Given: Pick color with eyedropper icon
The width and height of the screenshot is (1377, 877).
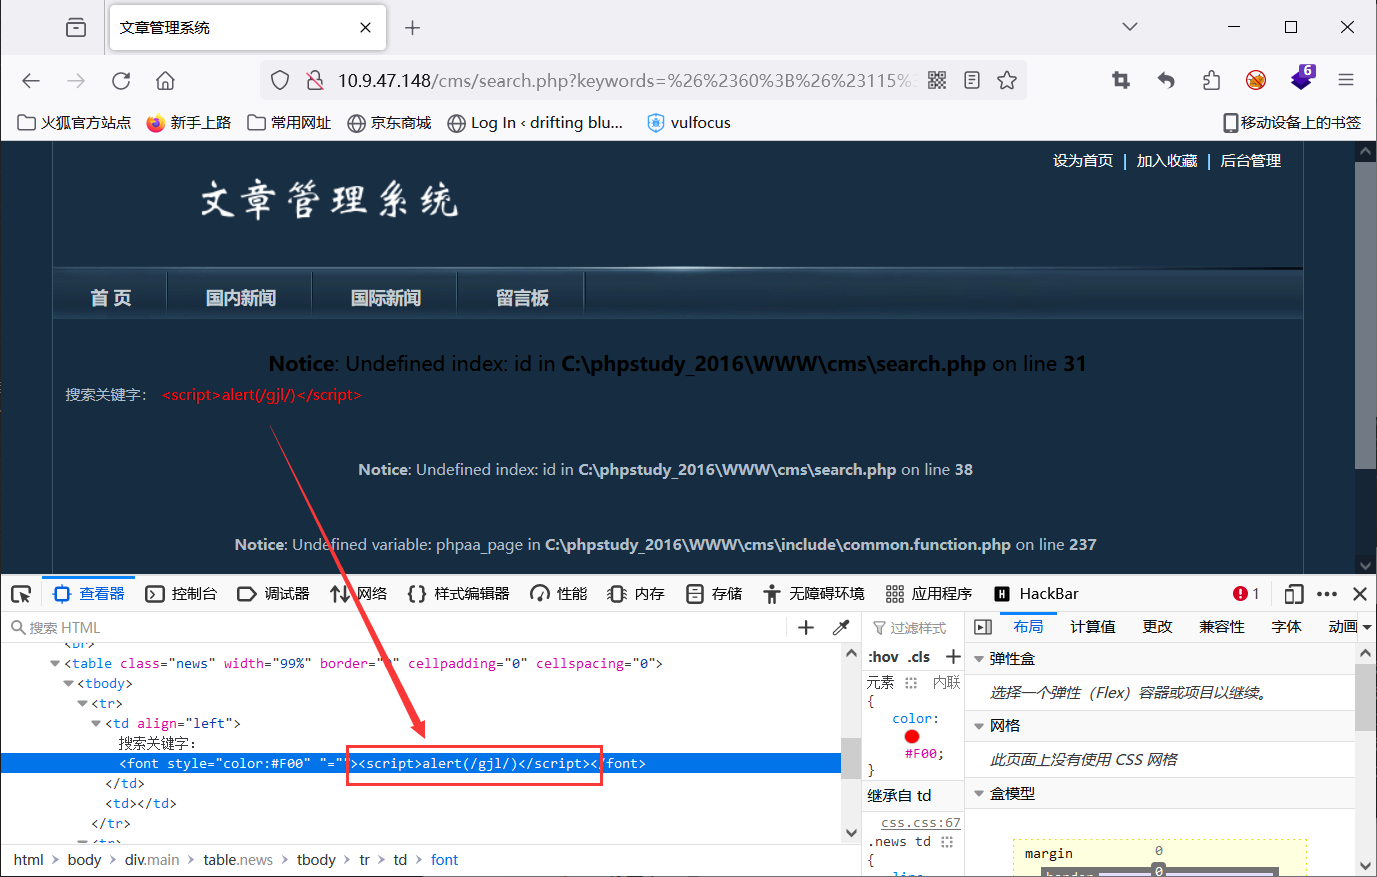Looking at the screenshot, I should pyautogui.click(x=841, y=628).
